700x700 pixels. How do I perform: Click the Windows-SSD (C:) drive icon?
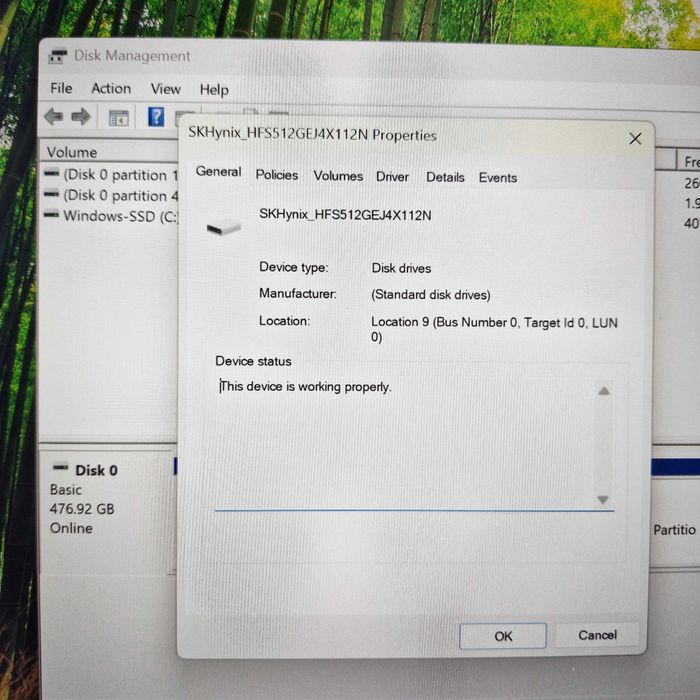click(51, 215)
